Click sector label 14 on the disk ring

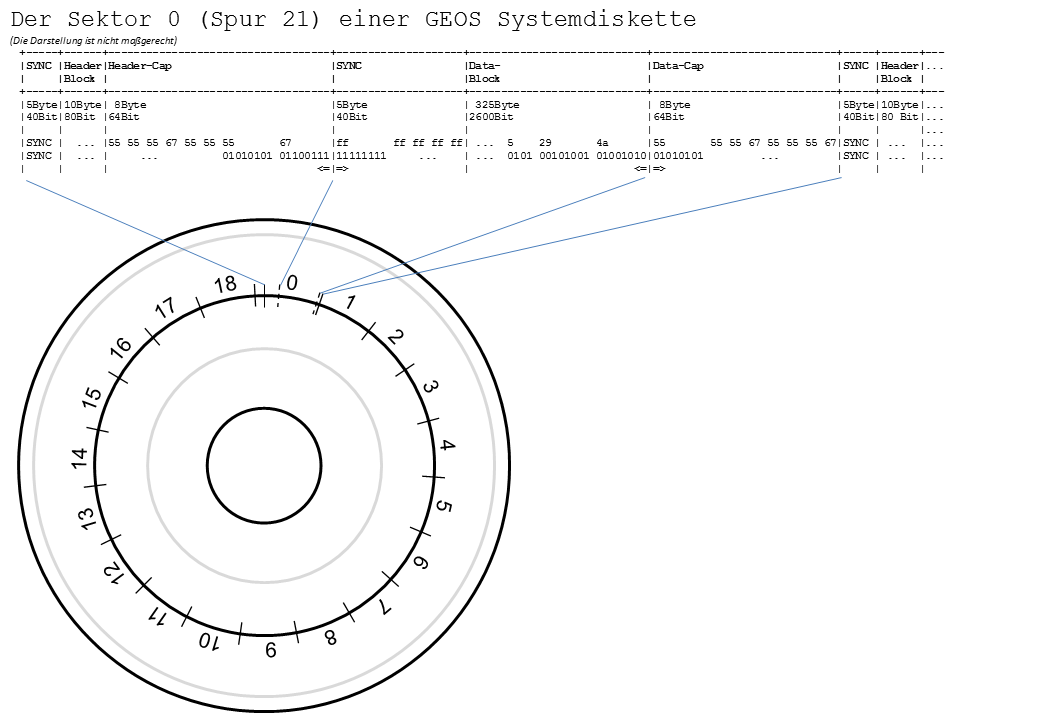click(x=80, y=458)
